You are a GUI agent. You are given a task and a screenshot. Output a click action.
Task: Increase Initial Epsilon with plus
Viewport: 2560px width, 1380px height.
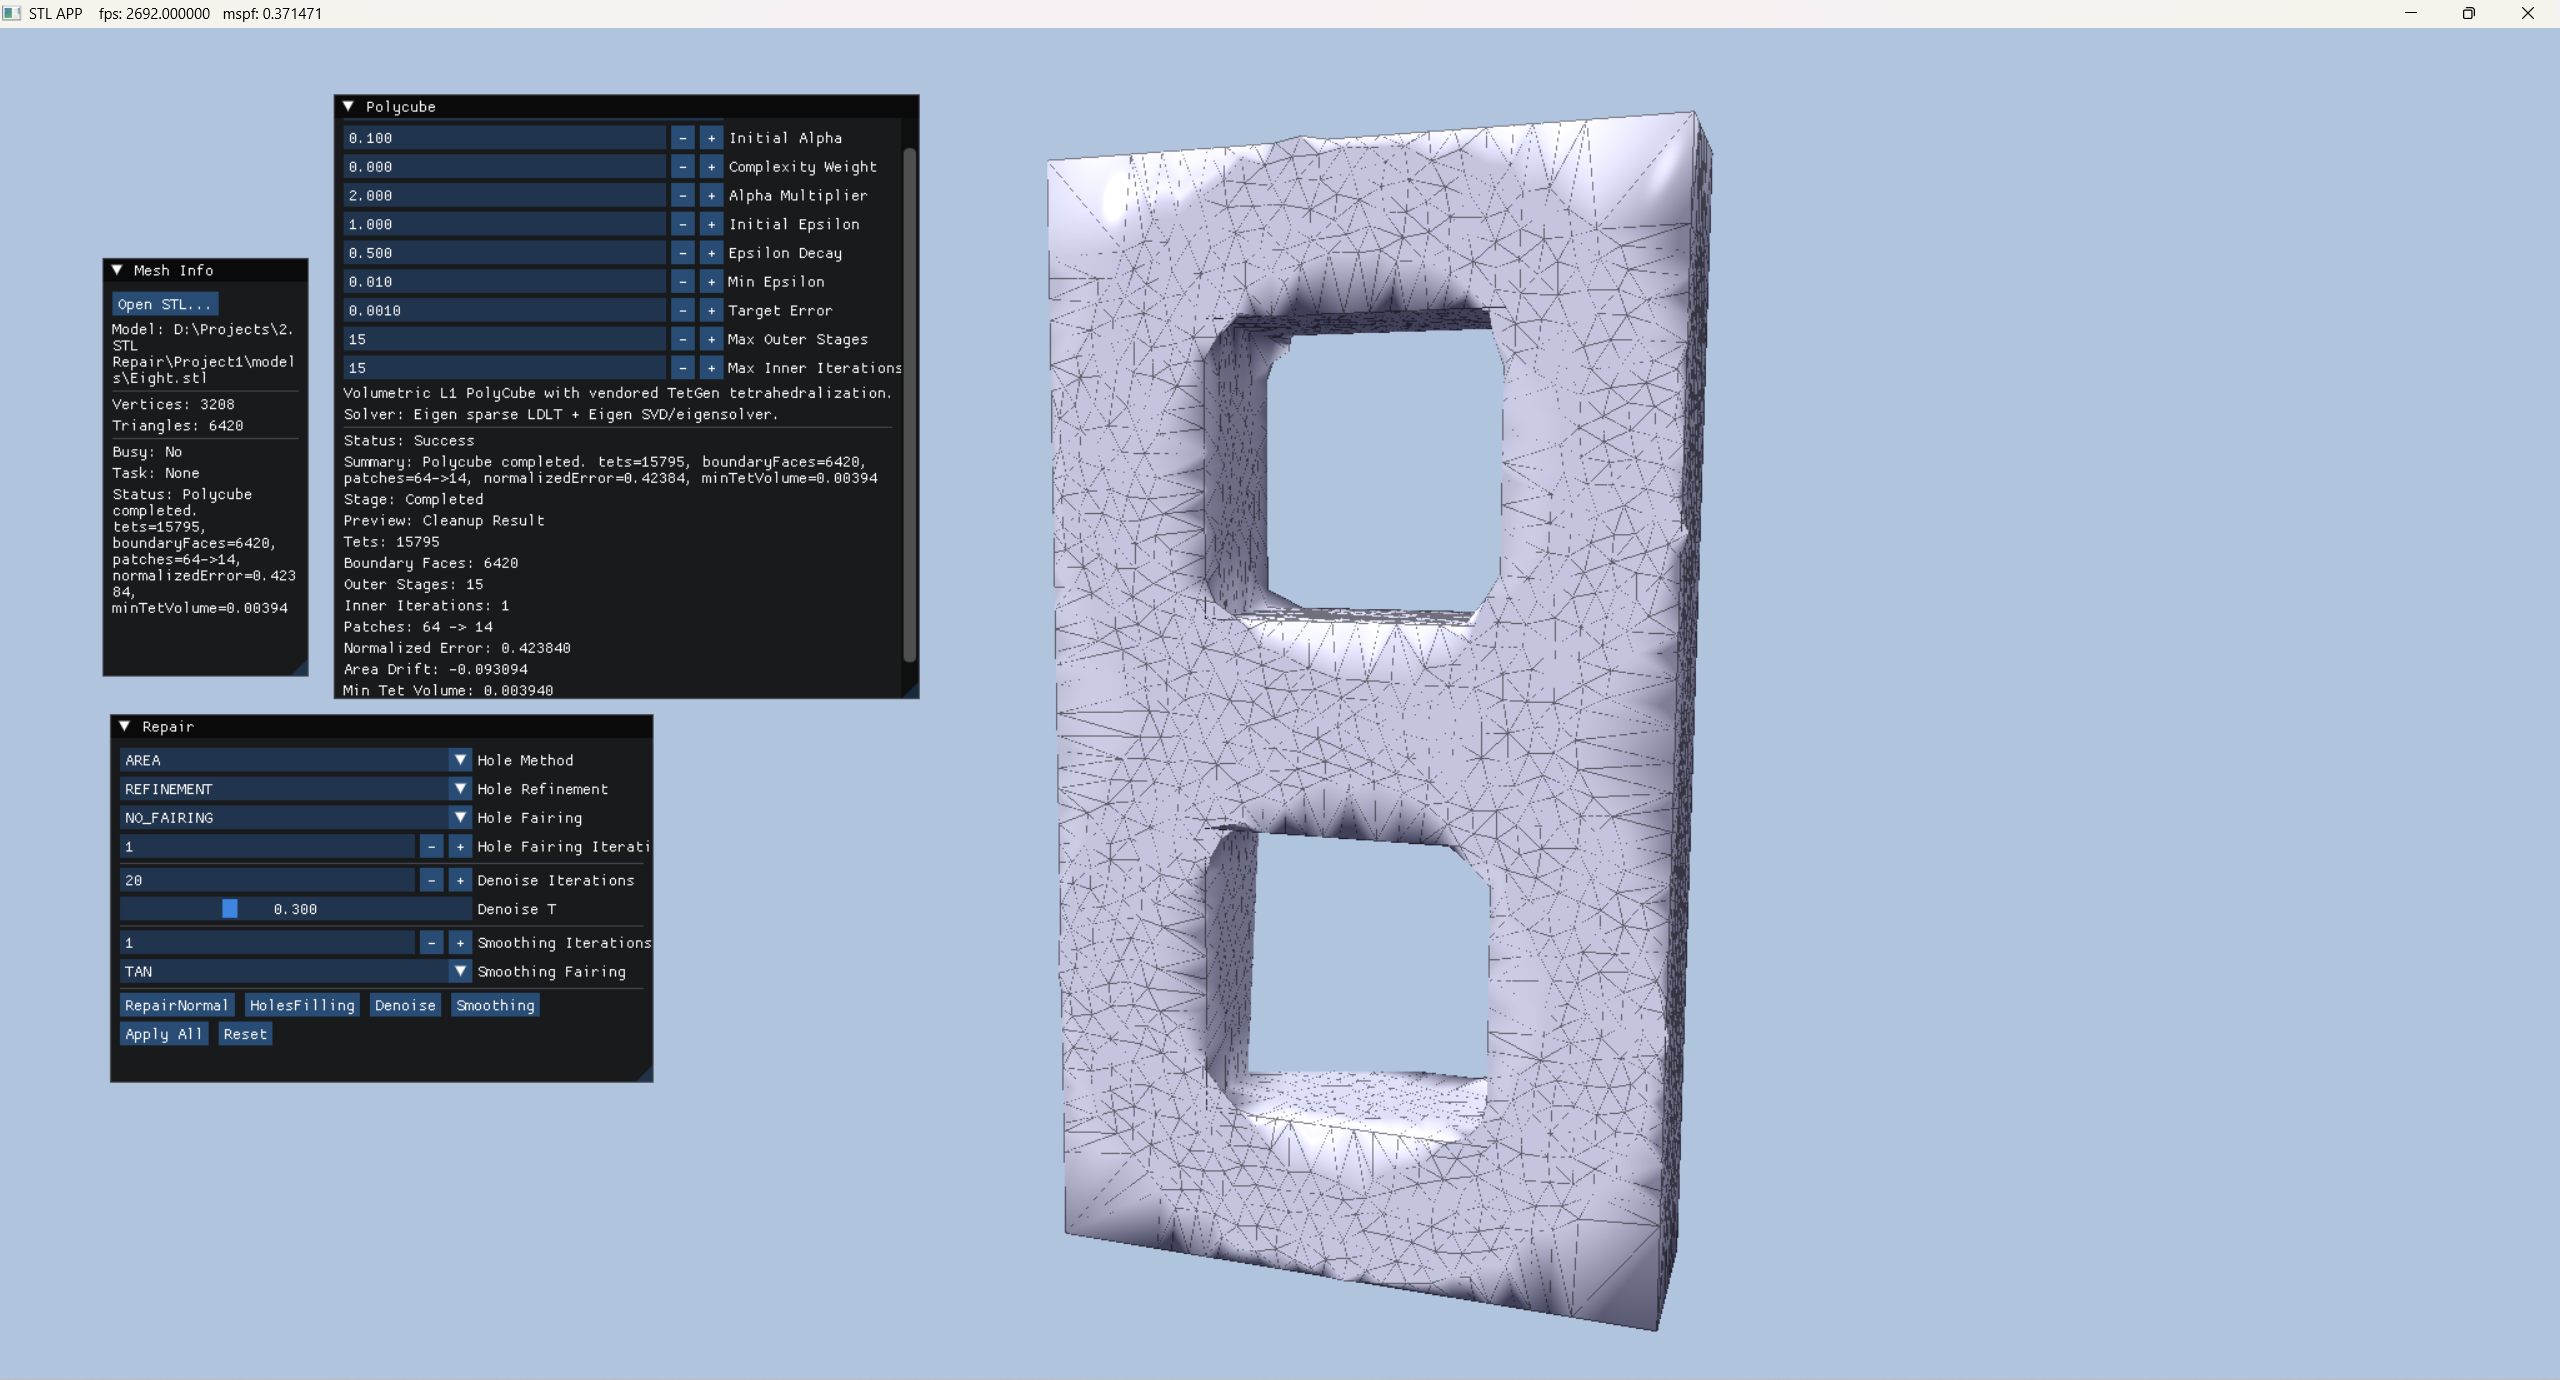[x=711, y=224]
